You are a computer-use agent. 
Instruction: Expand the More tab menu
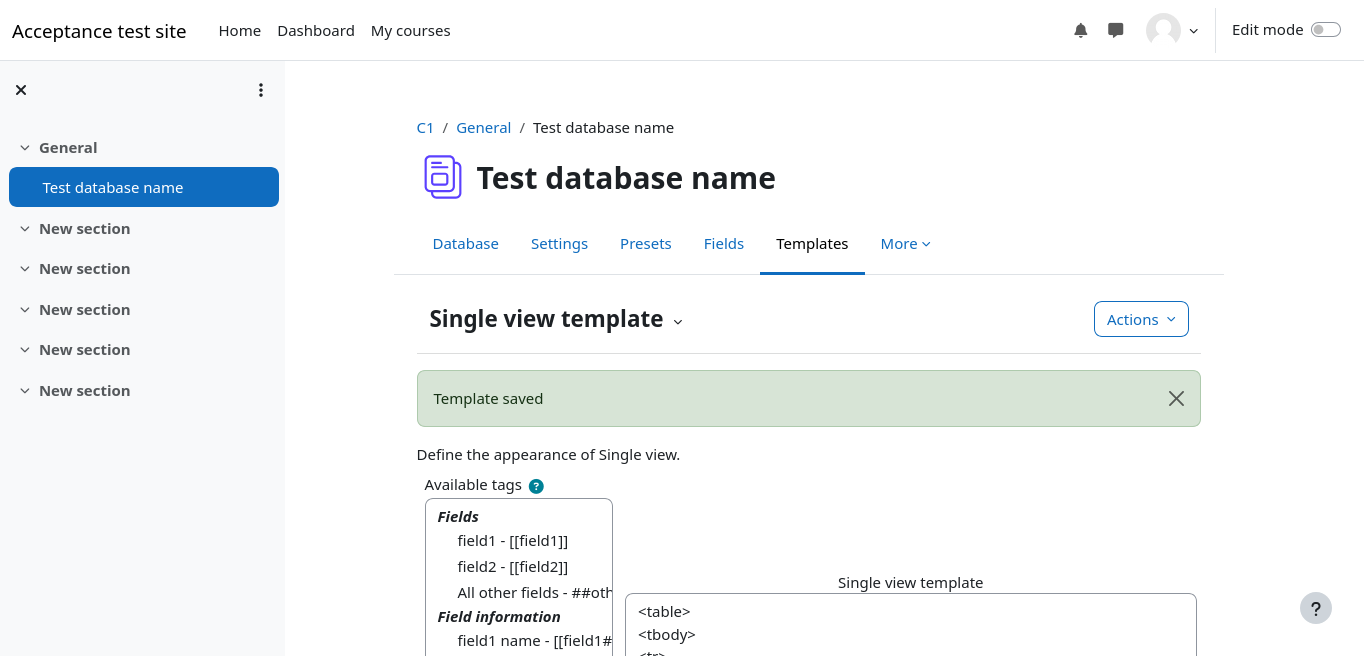[905, 244]
